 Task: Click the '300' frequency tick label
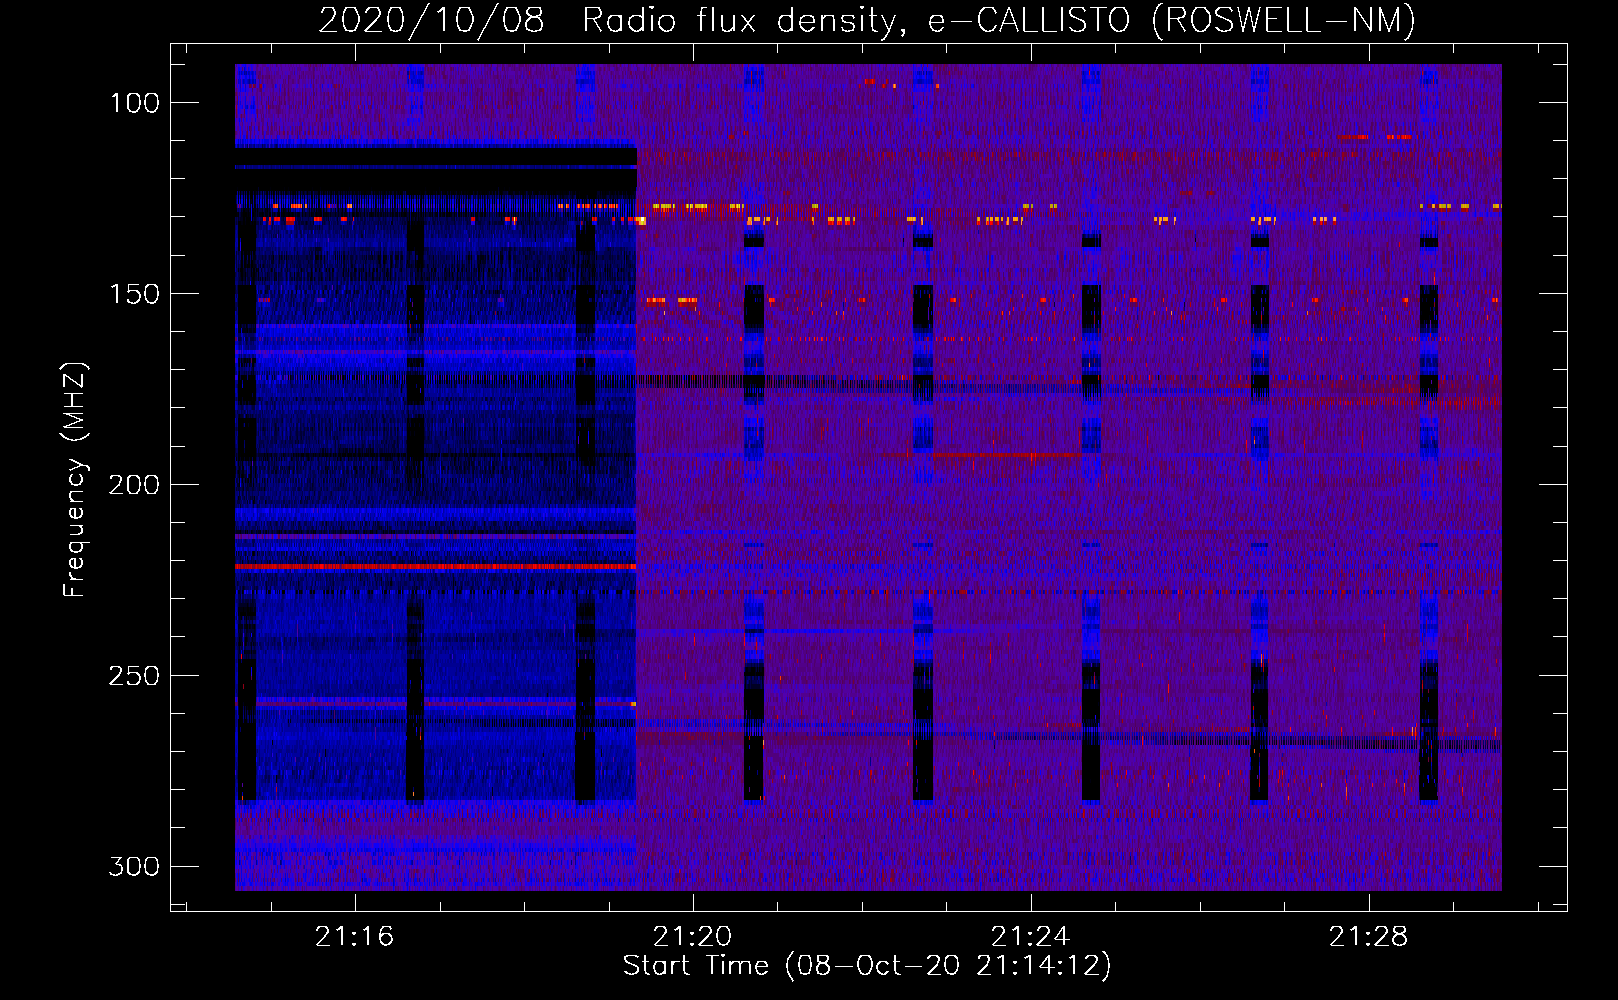[134, 866]
